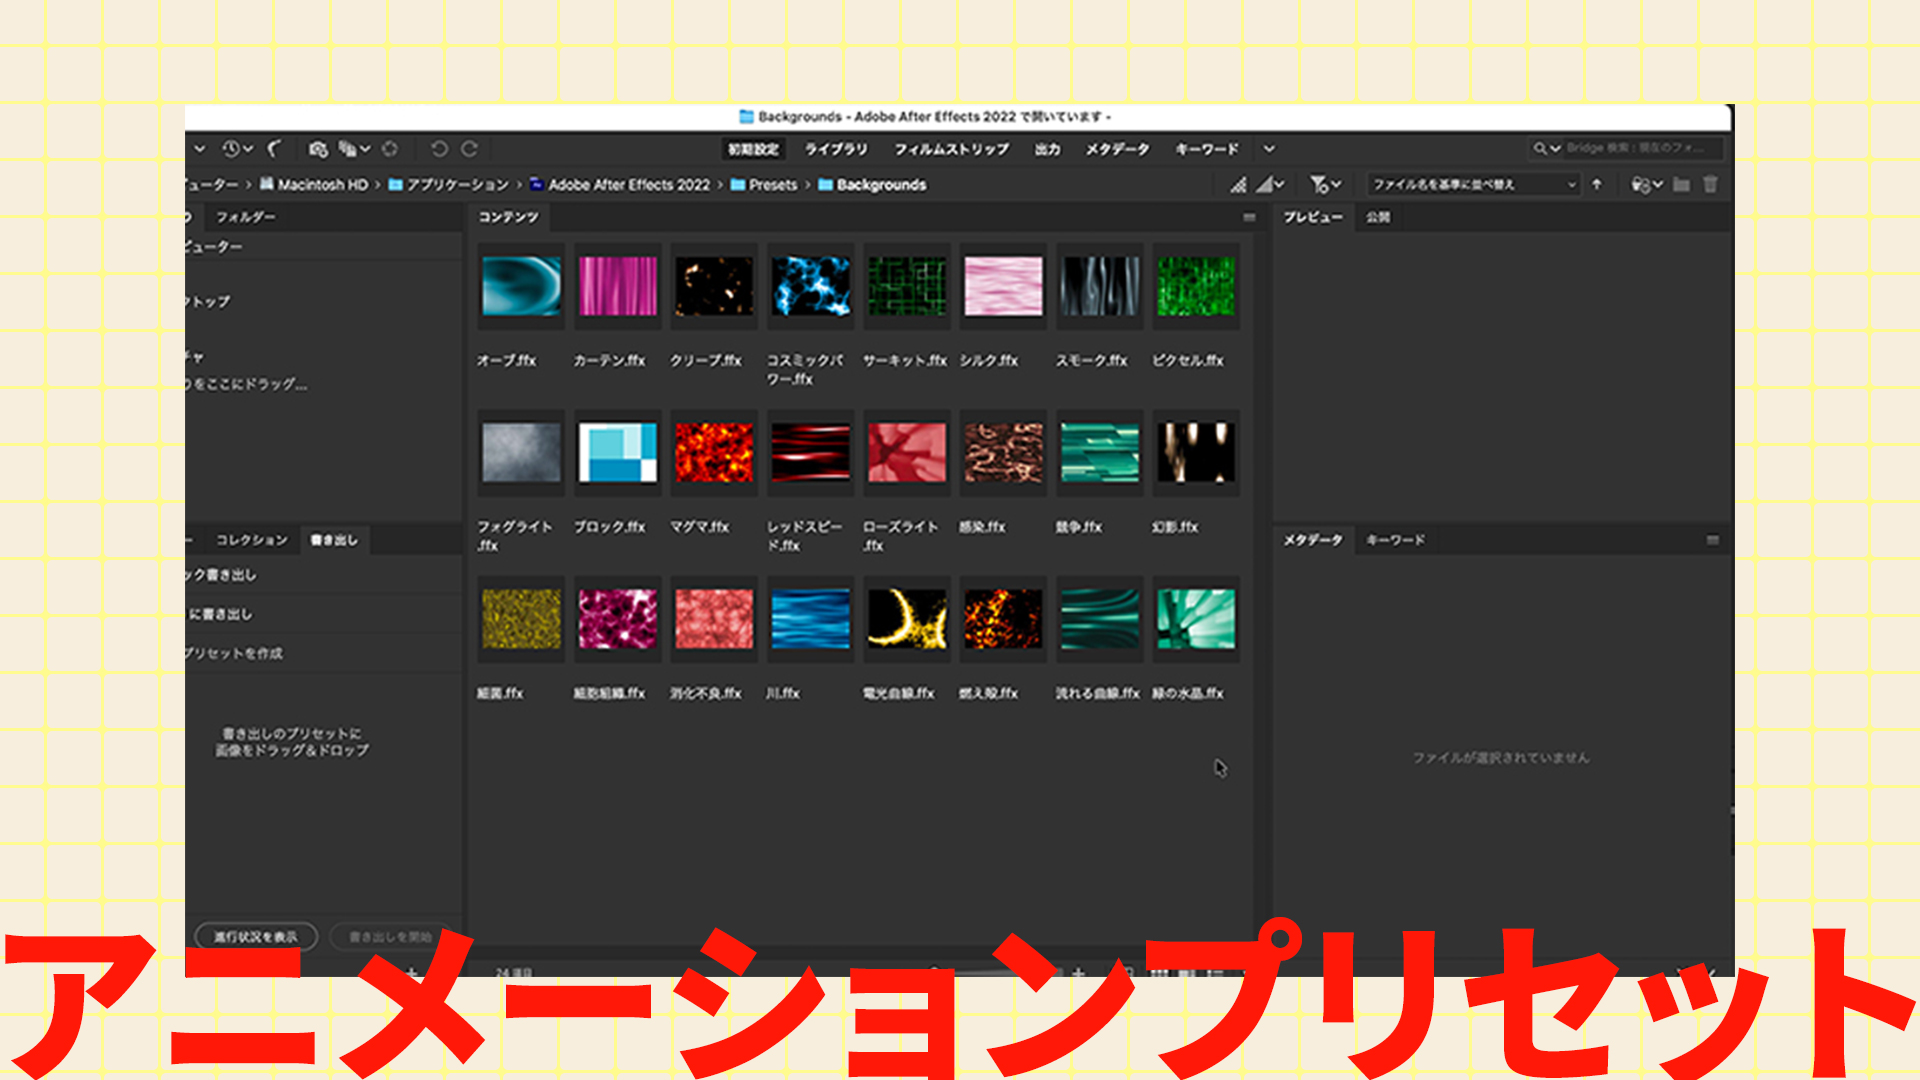Open the workspace overflow chevron after キーワード
Screen dimensions: 1920x1080
(x=1268, y=149)
